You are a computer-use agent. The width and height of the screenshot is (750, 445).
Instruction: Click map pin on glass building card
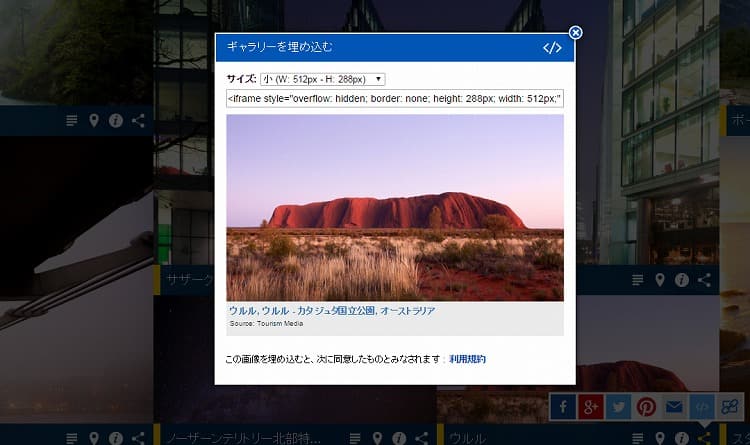click(x=660, y=280)
